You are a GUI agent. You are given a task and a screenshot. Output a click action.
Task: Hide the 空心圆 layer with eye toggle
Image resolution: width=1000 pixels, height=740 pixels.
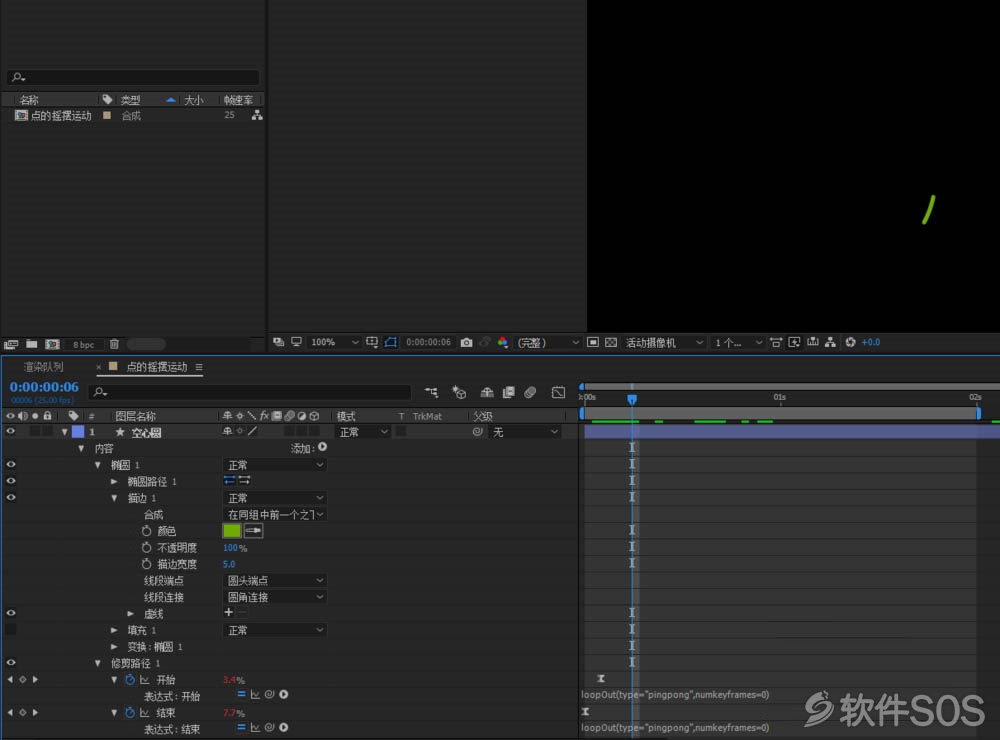[10, 432]
